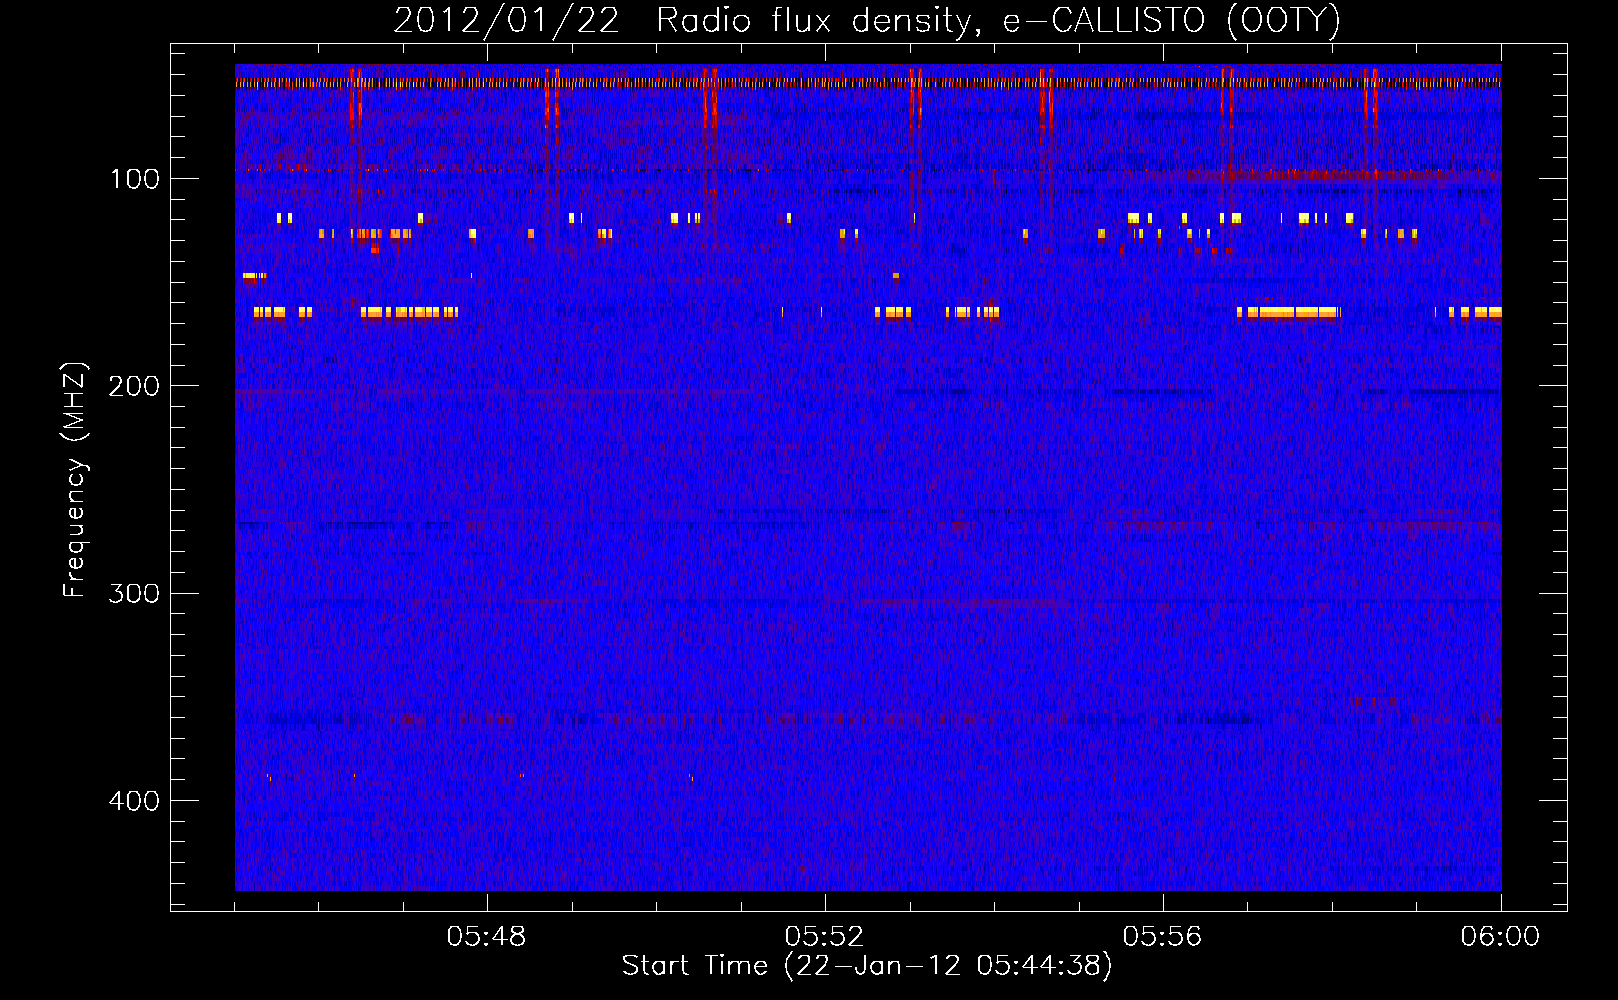Click the 100 frequency tick label
The height and width of the screenshot is (1000, 1618).
coord(135,179)
